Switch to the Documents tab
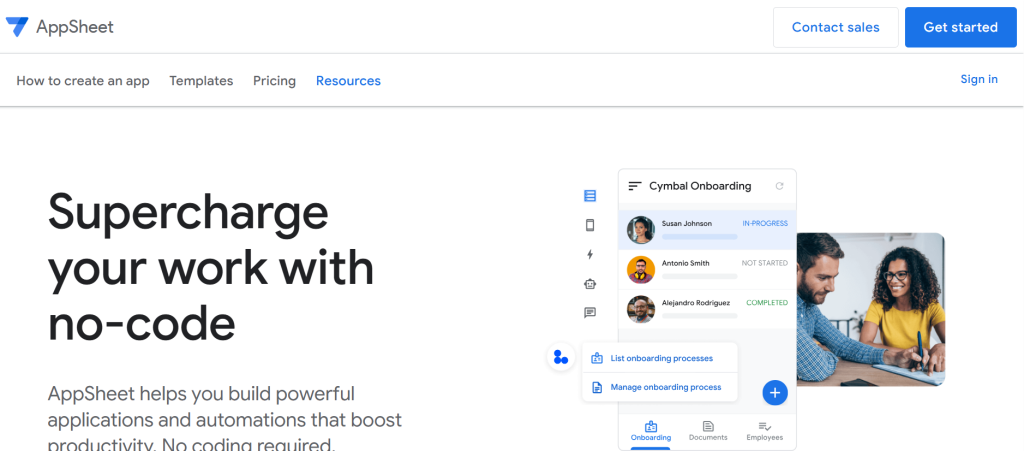 (x=708, y=432)
